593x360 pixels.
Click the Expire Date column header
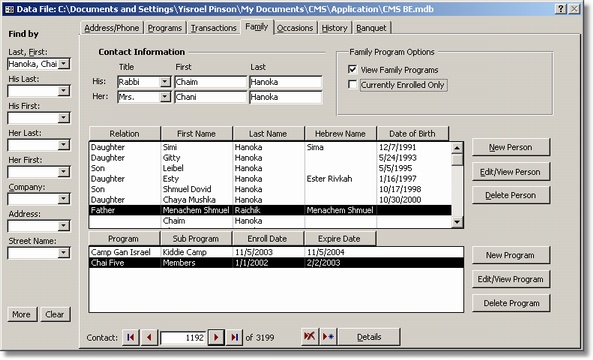(339, 239)
